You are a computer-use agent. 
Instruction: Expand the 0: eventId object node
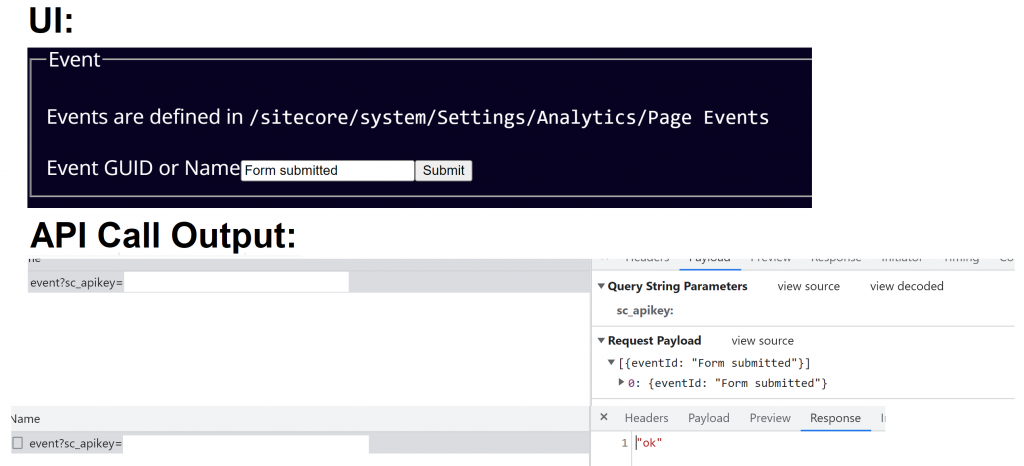(621, 383)
